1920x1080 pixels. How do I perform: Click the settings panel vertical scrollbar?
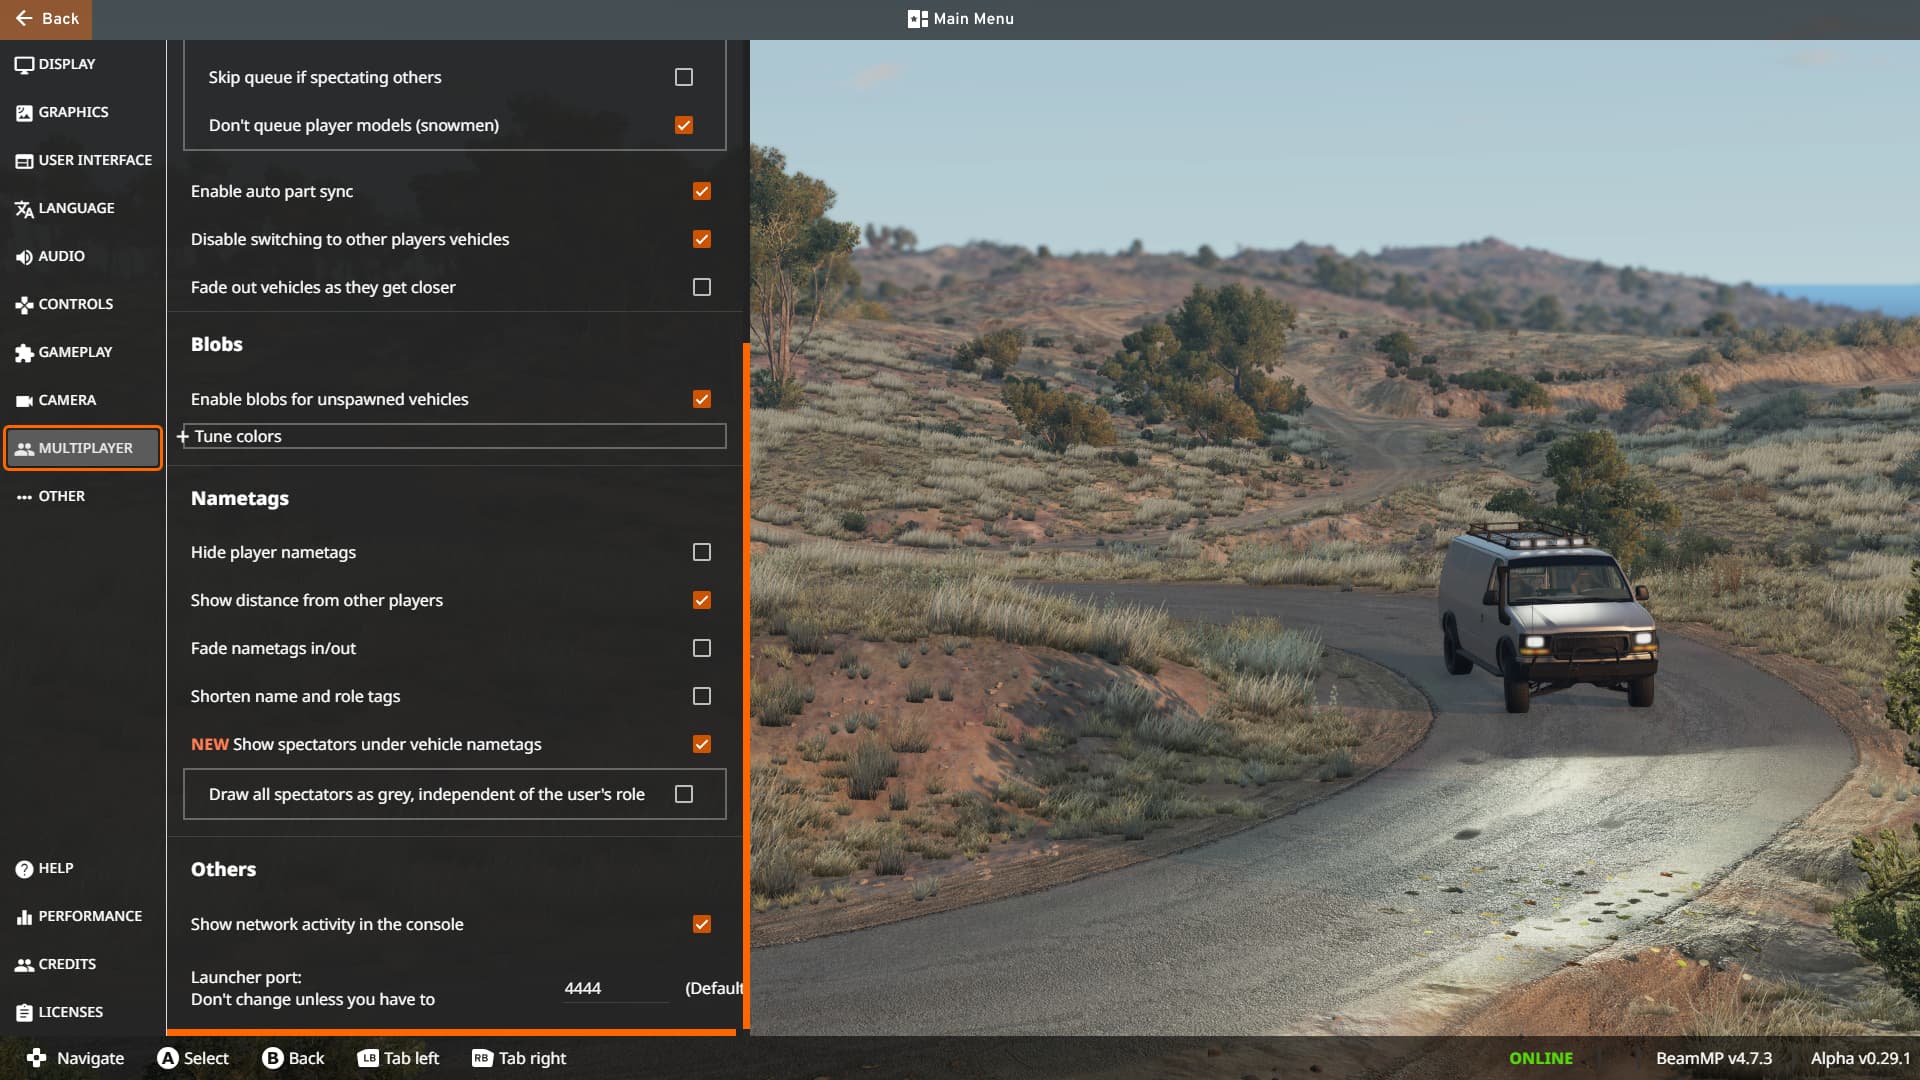click(x=746, y=688)
